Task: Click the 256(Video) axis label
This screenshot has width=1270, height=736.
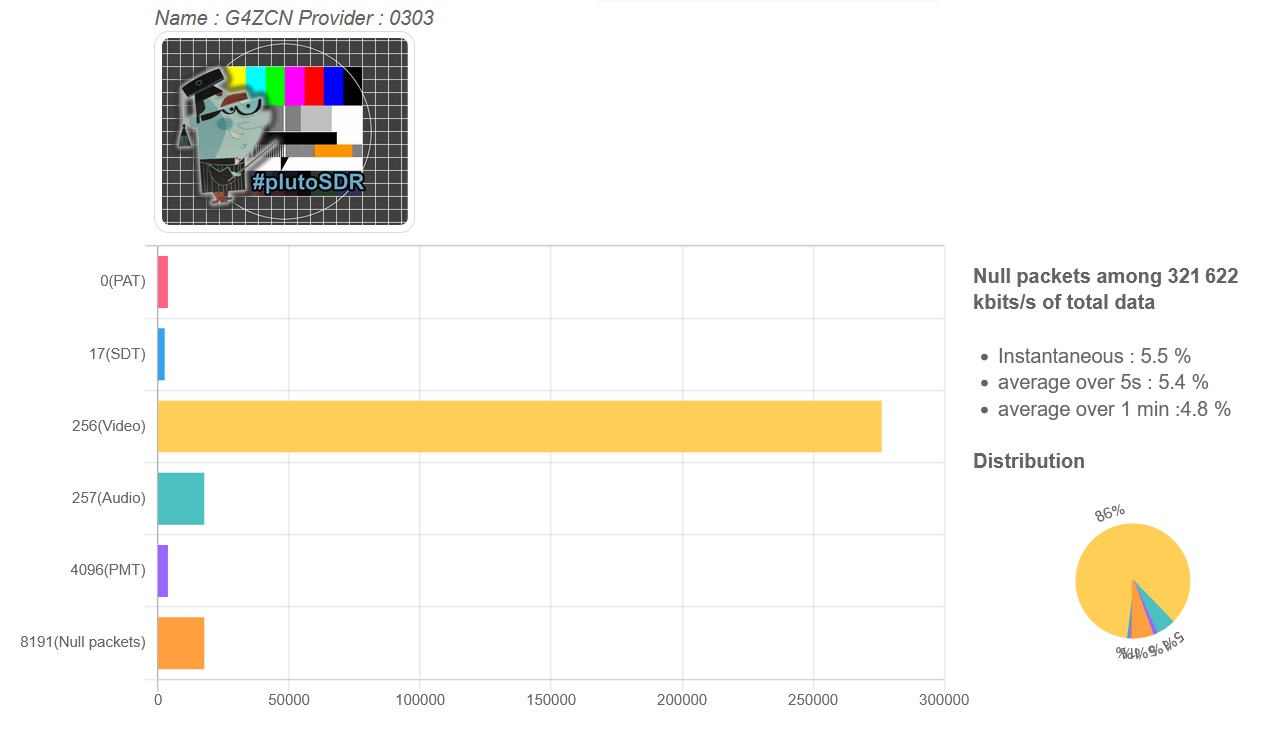Action: [109, 426]
